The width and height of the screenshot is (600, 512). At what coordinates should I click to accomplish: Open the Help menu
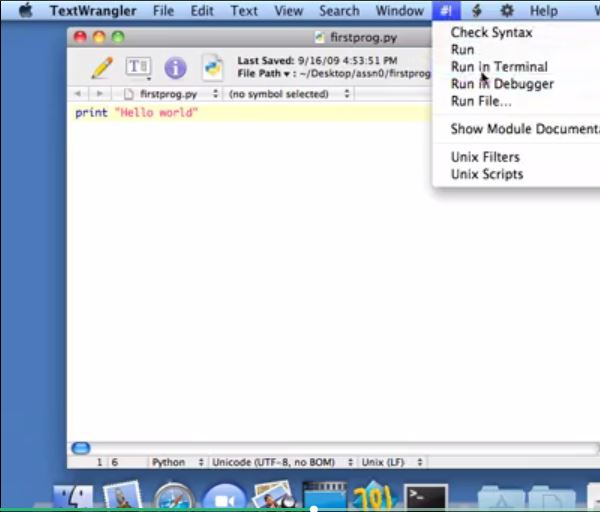543,11
